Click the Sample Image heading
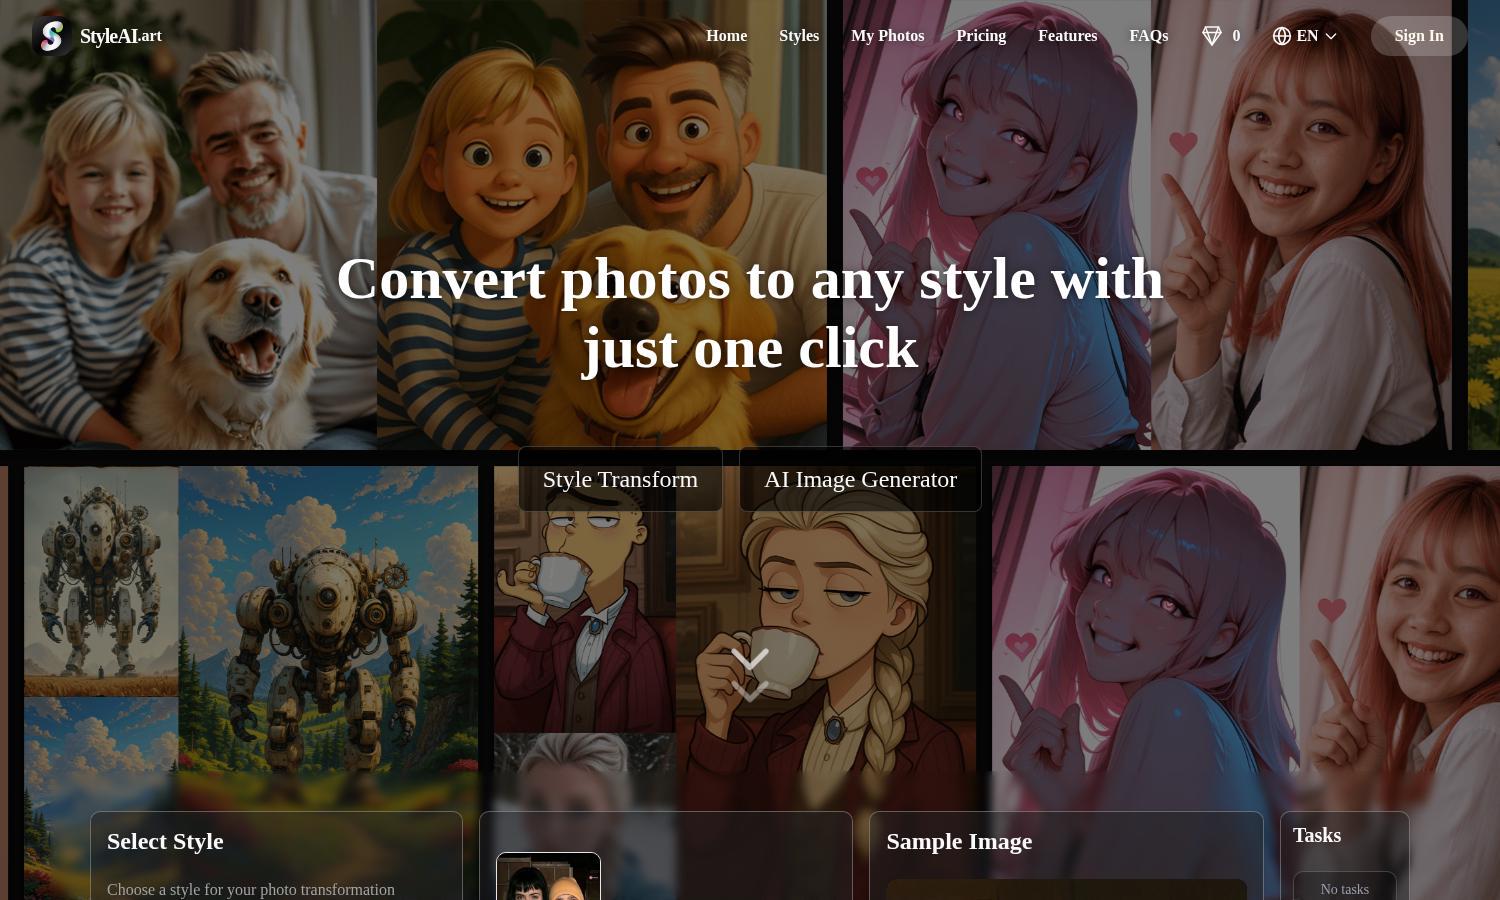Image resolution: width=1500 pixels, height=900 pixels. click(959, 841)
